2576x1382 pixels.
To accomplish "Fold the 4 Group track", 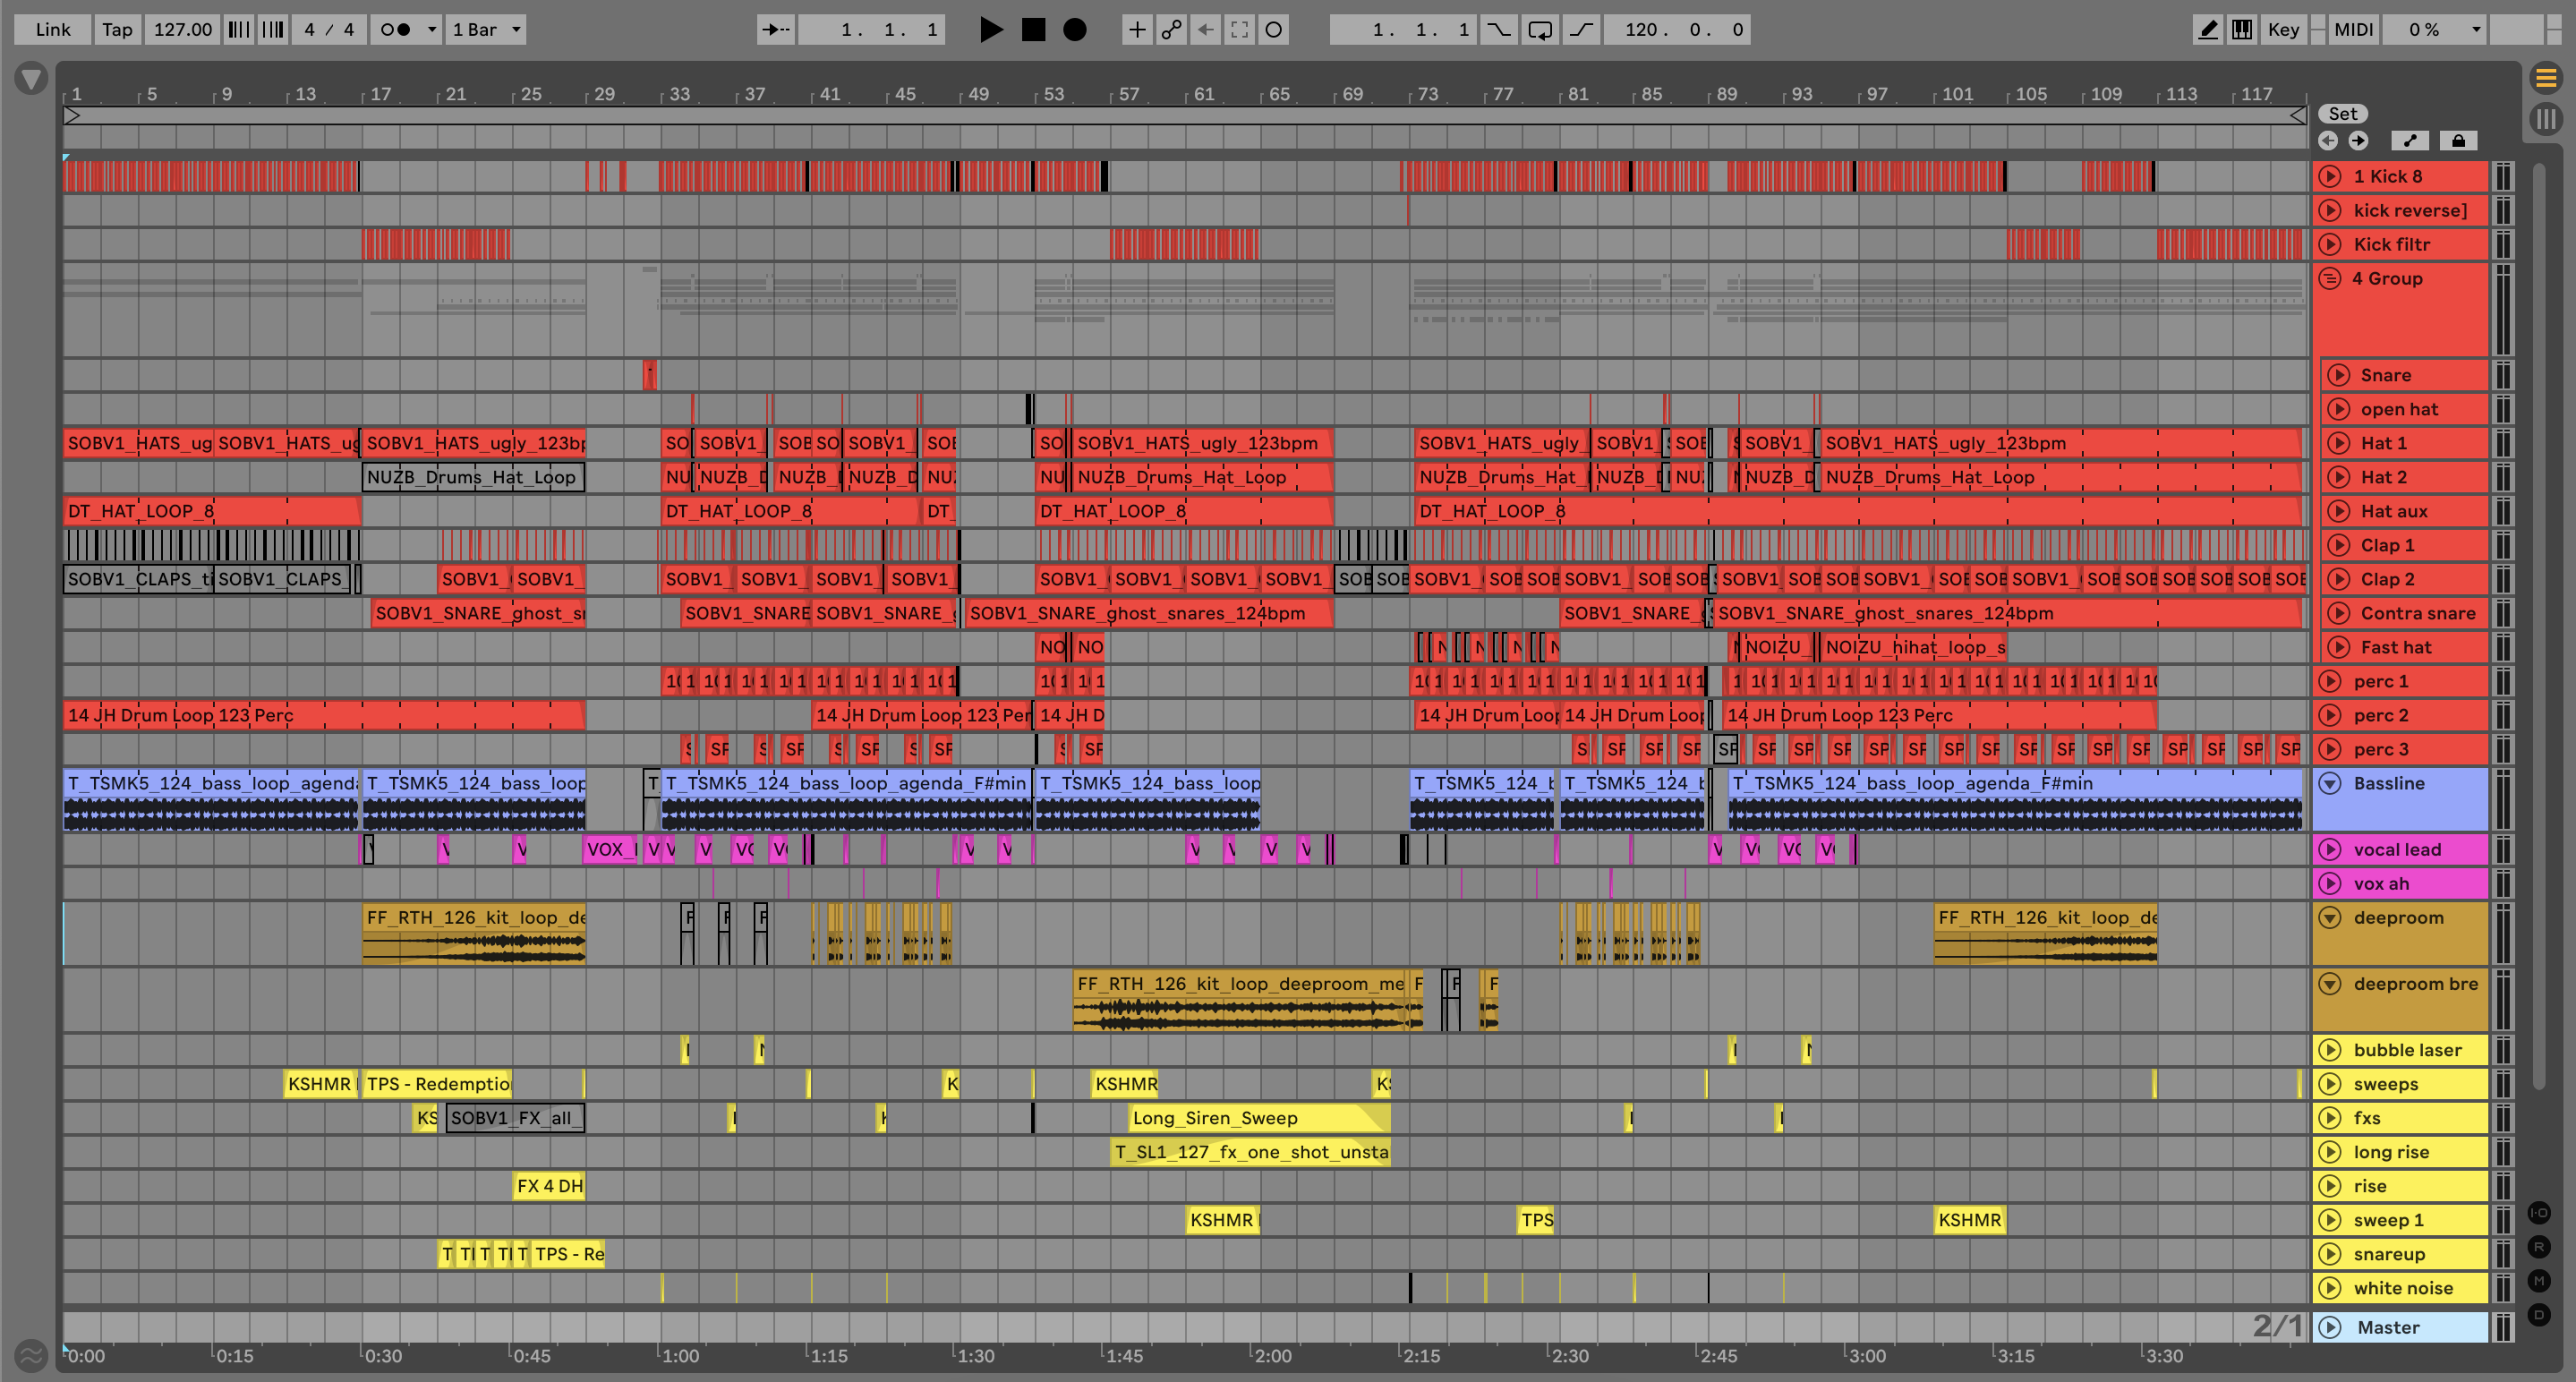I will click(x=2330, y=278).
